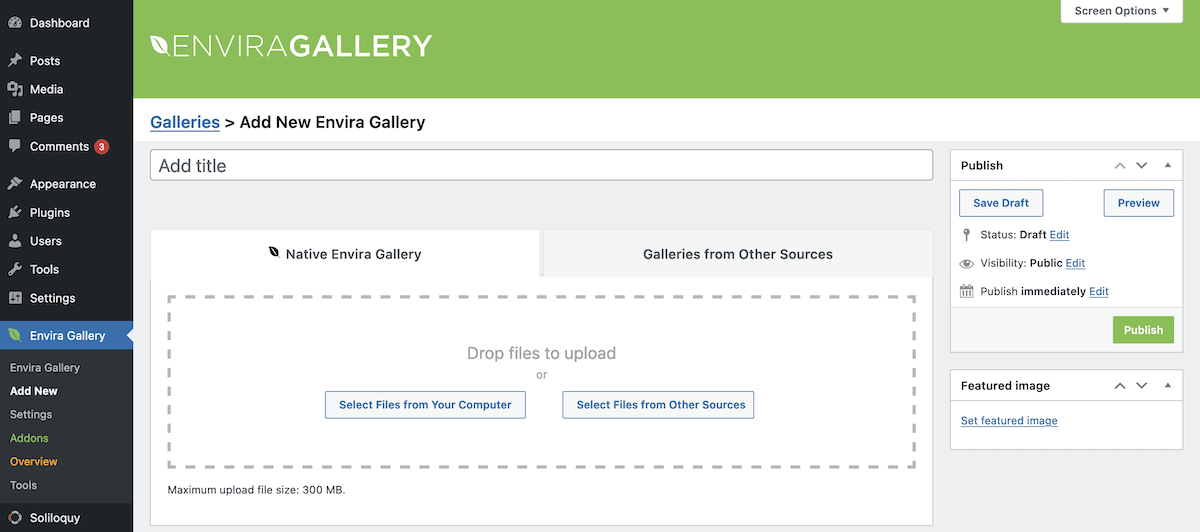This screenshot has height=532, width=1200.
Task: Open the Envira submenu Settings entry
Action: click(31, 414)
